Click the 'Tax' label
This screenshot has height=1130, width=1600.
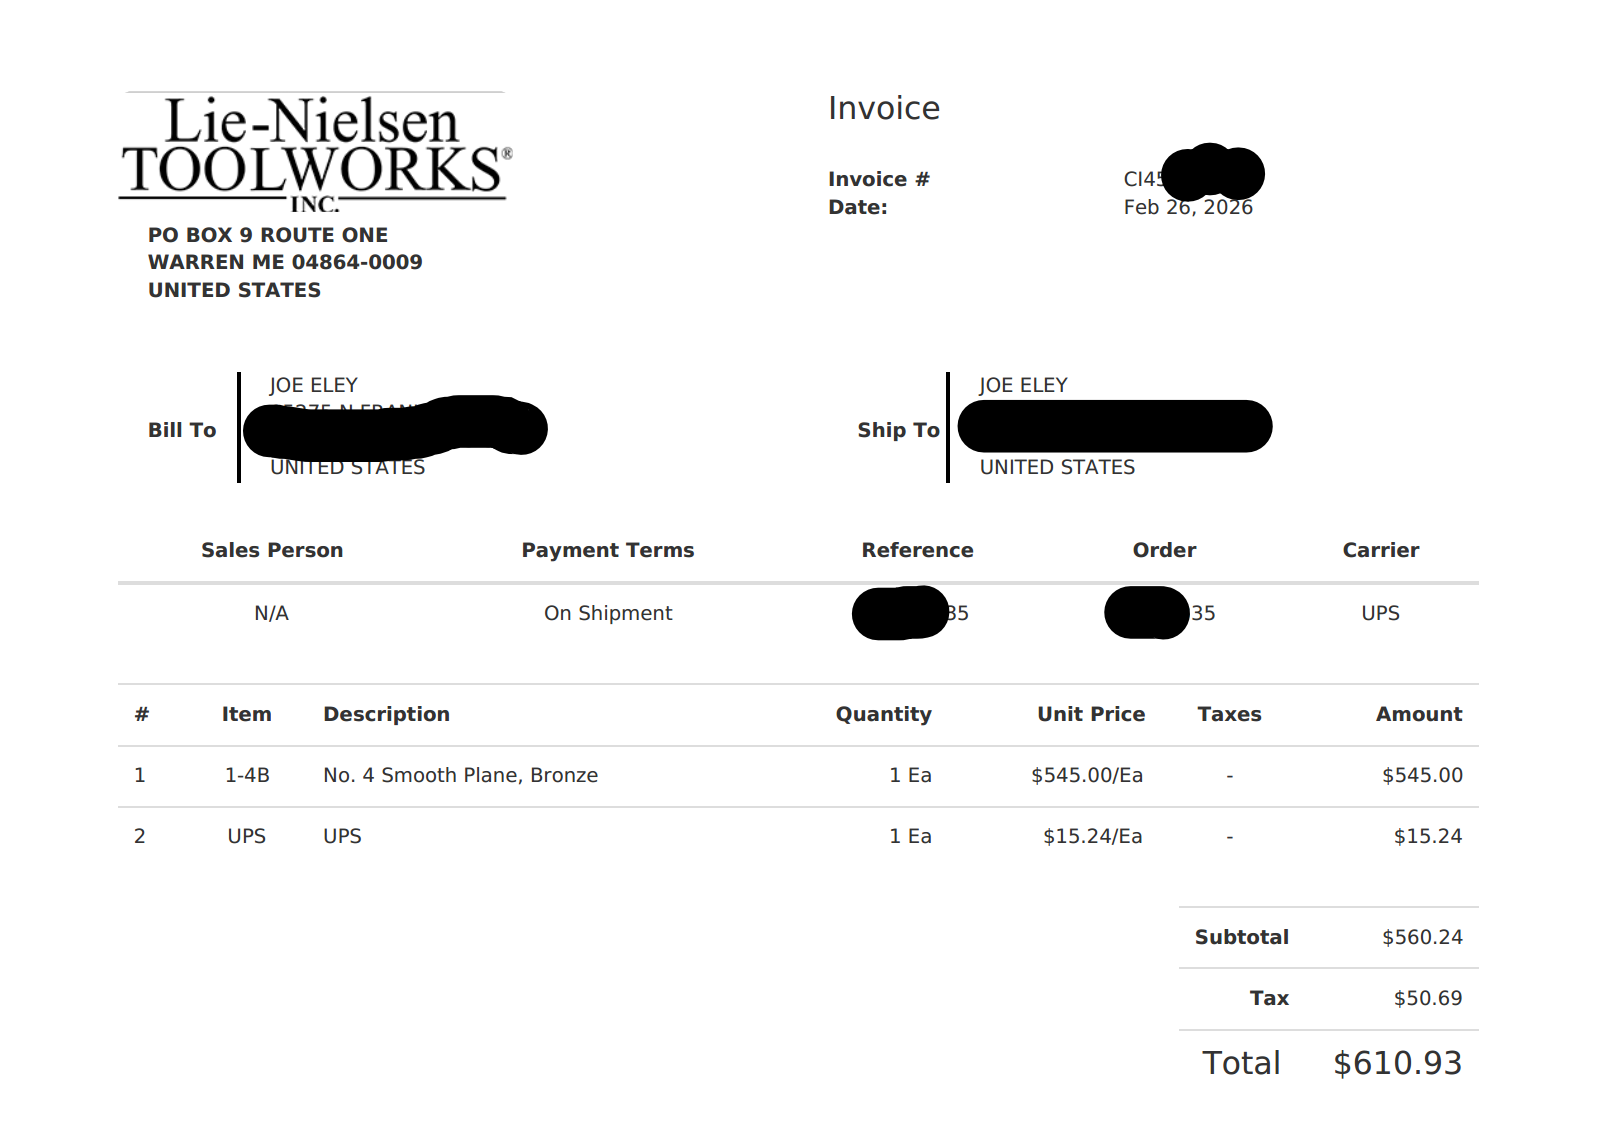(1269, 998)
